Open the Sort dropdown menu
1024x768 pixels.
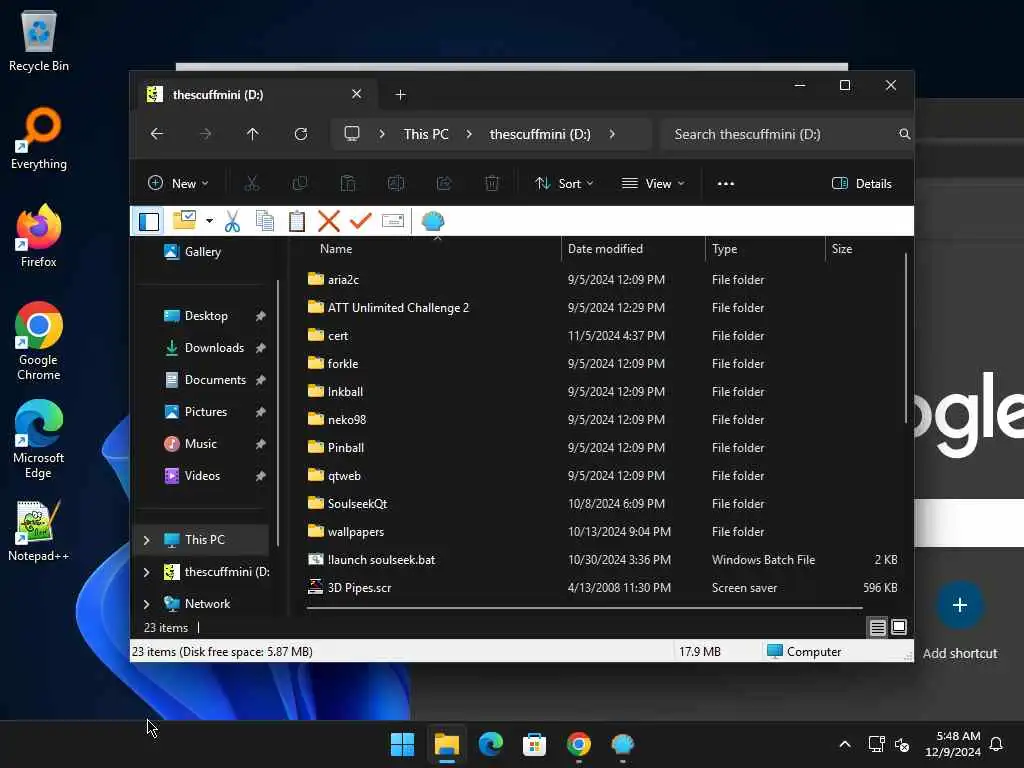[x=564, y=184]
